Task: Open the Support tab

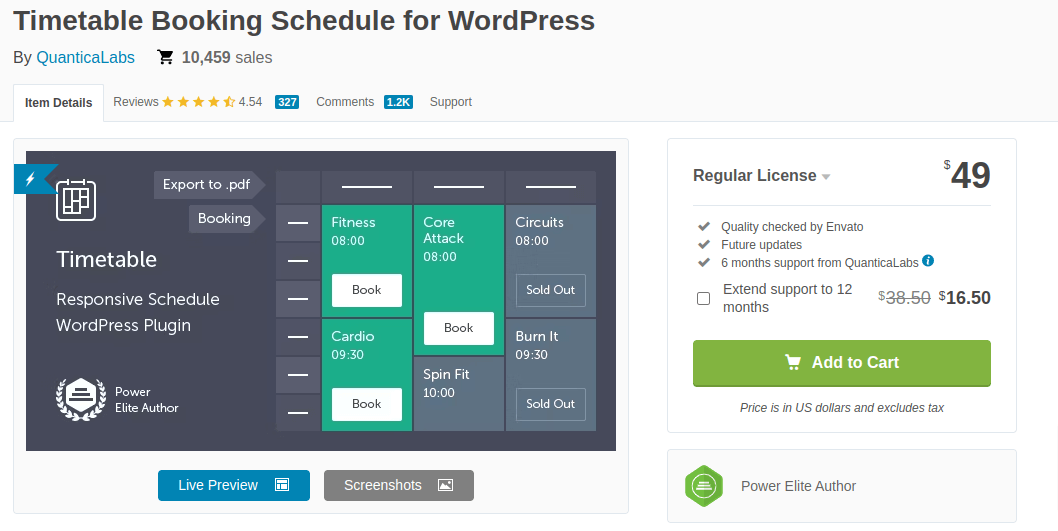Action: coord(451,102)
